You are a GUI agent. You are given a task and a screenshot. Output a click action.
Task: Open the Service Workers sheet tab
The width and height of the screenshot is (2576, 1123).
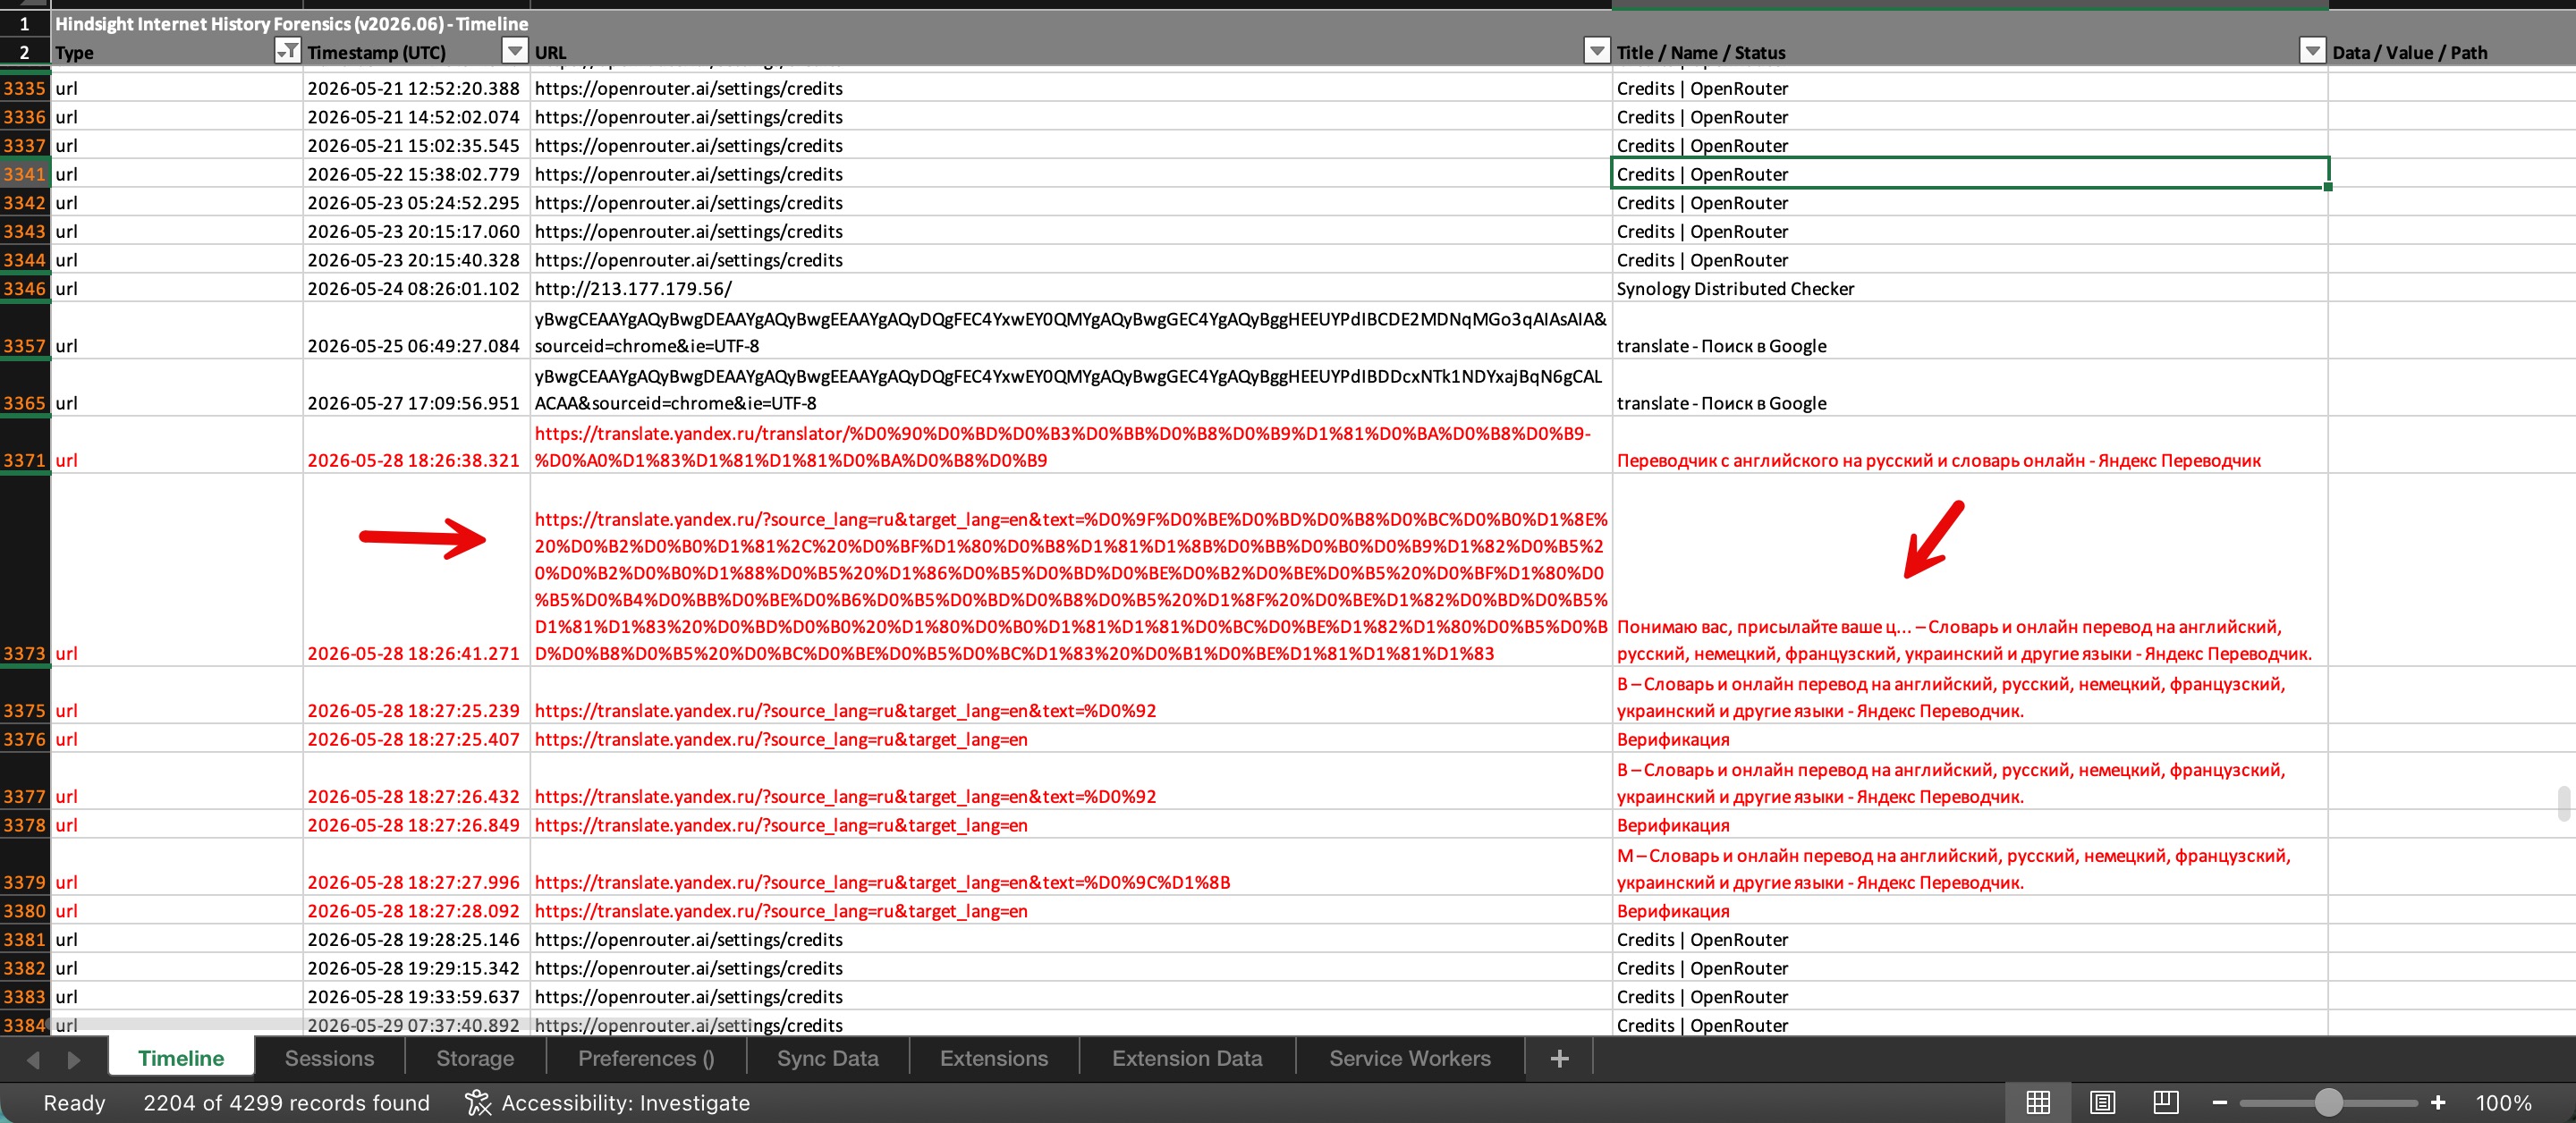tap(1410, 1058)
